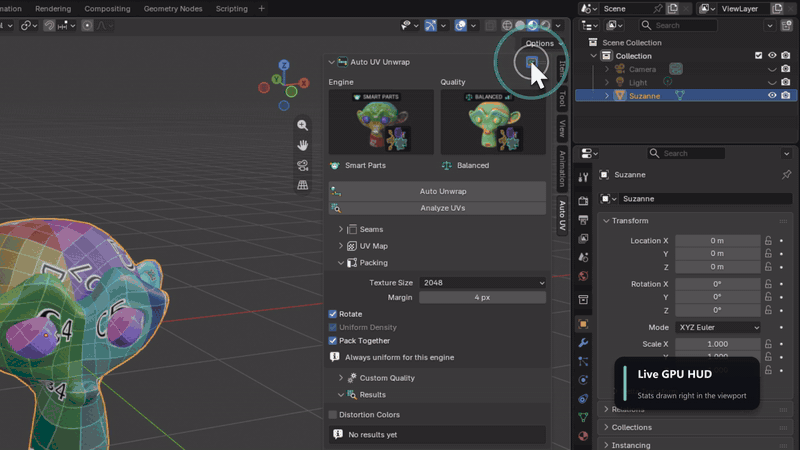Click the viewport zoom magnifier icon
This screenshot has height=450, width=800.
click(303, 125)
